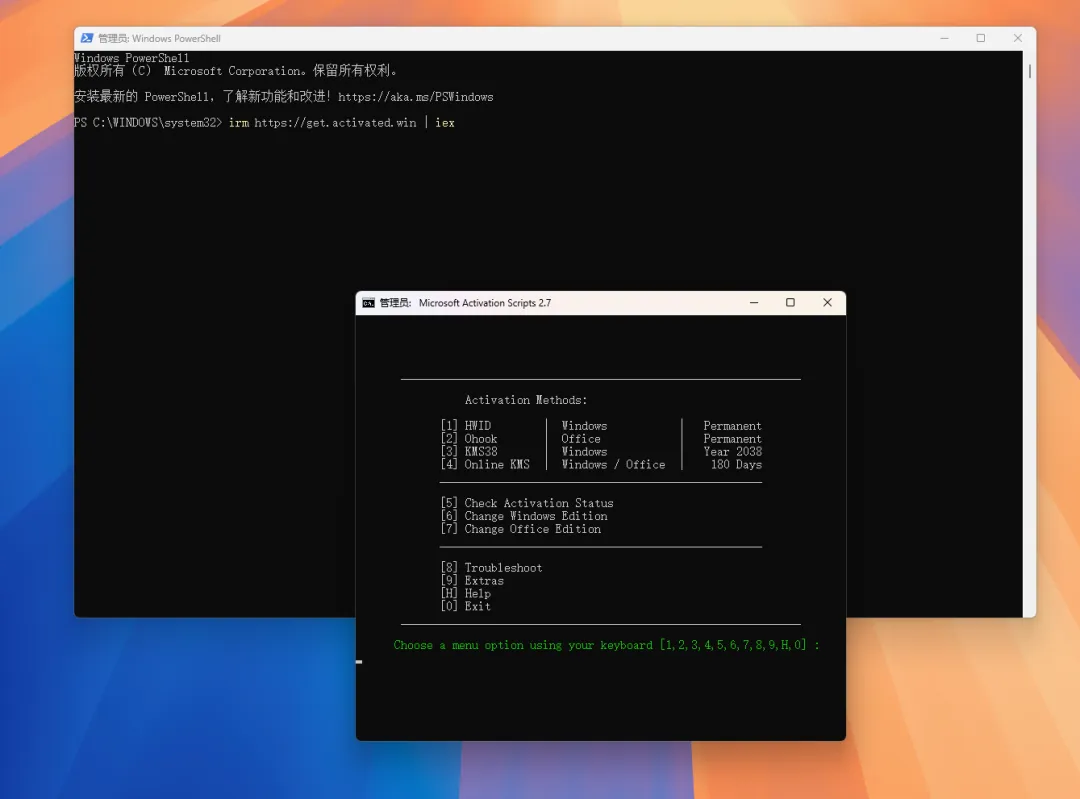Click the PowerShell icon in the title bar
The image size is (1080, 799).
(x=85, y=38)
